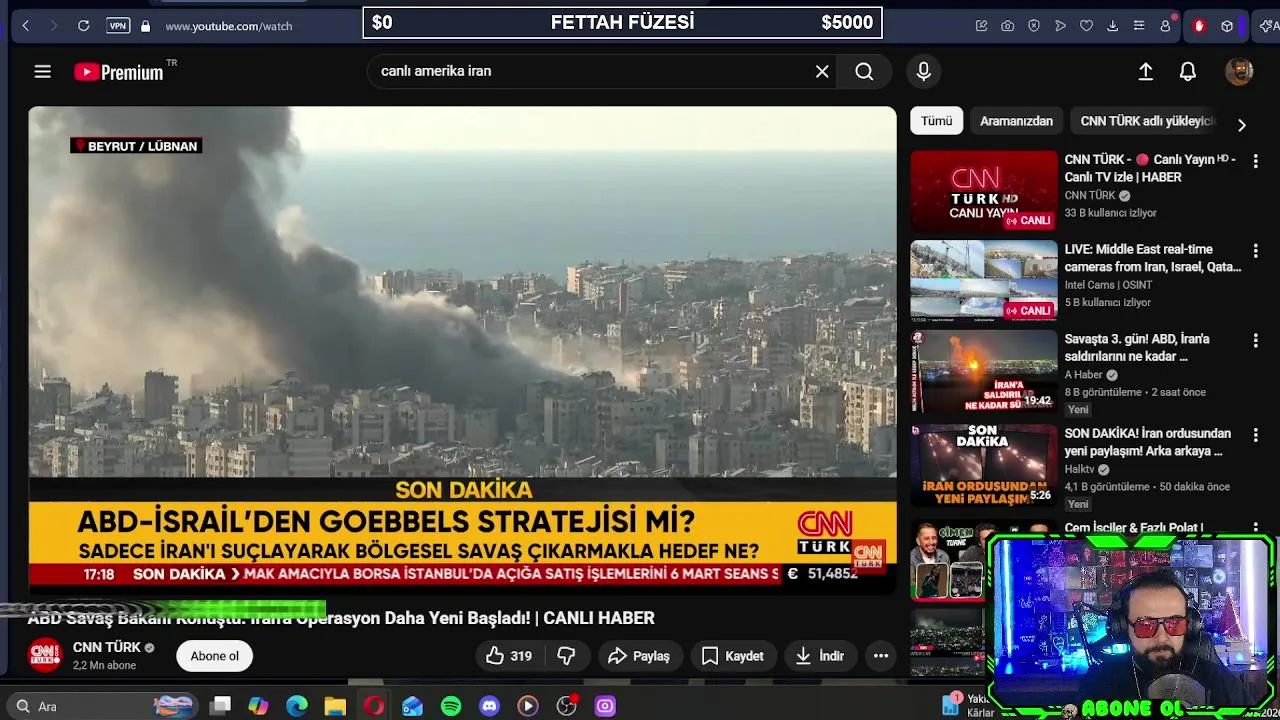Open Intel Cams | OSINT channel link

point(1108,285)
